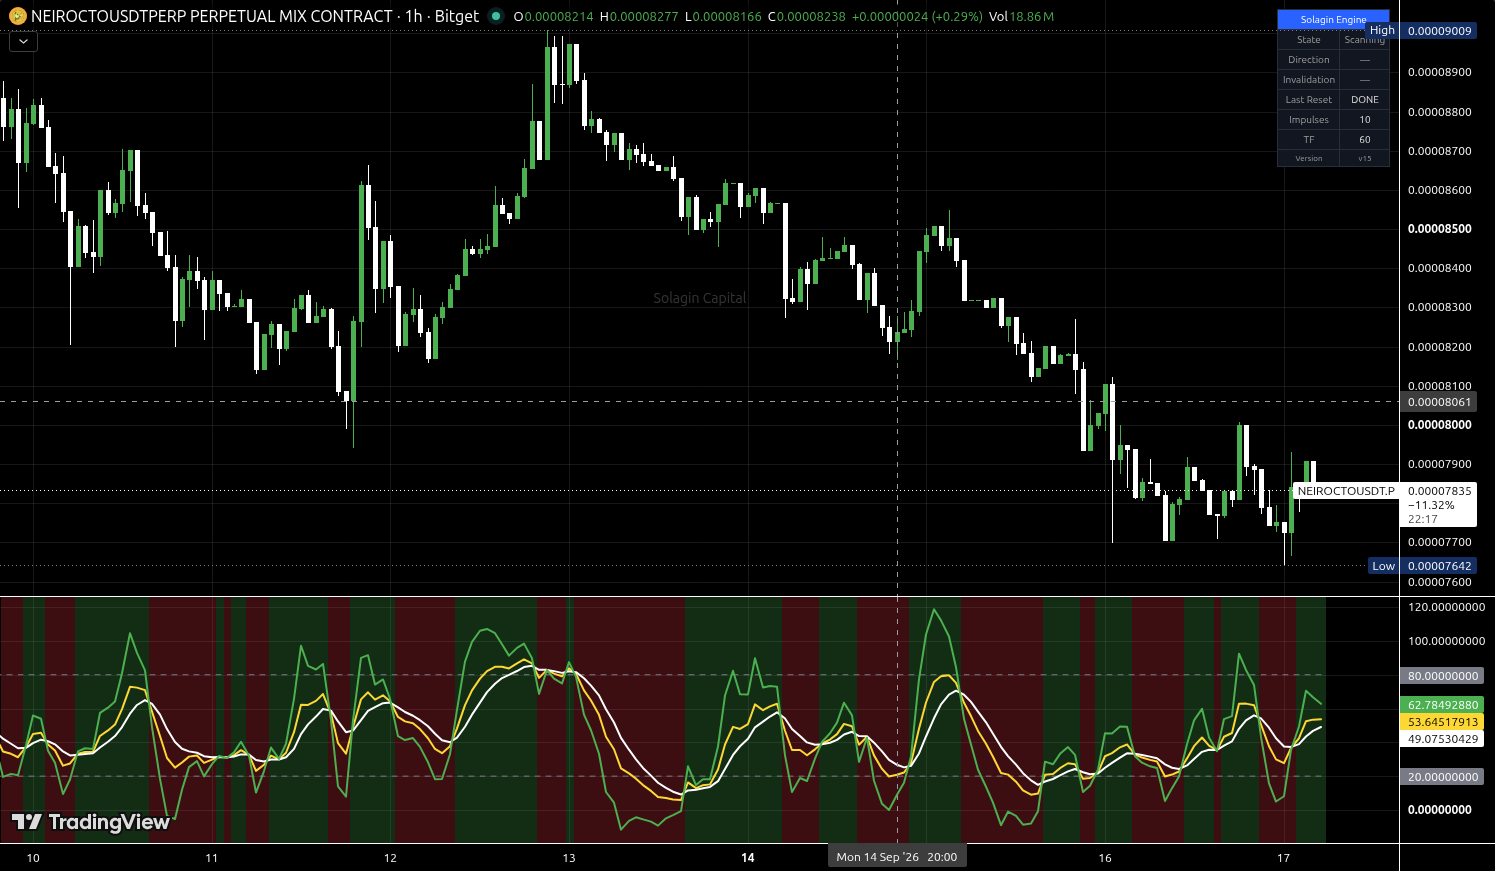The image size is (1495, 871).
Task: Click the current price value 0.00007835
Action: click(x=1439, y=491)
